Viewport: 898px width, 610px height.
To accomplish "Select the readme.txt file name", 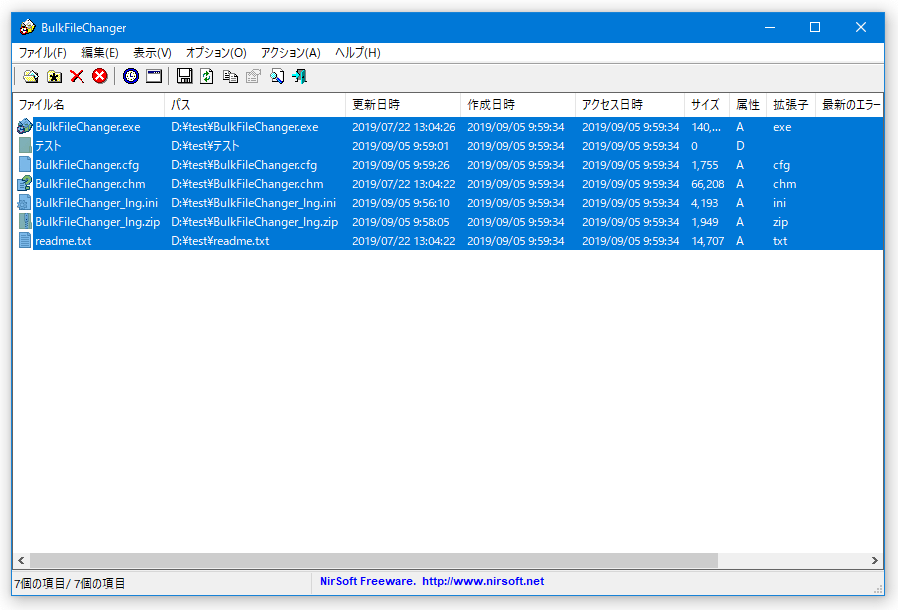I will (63, 241).
